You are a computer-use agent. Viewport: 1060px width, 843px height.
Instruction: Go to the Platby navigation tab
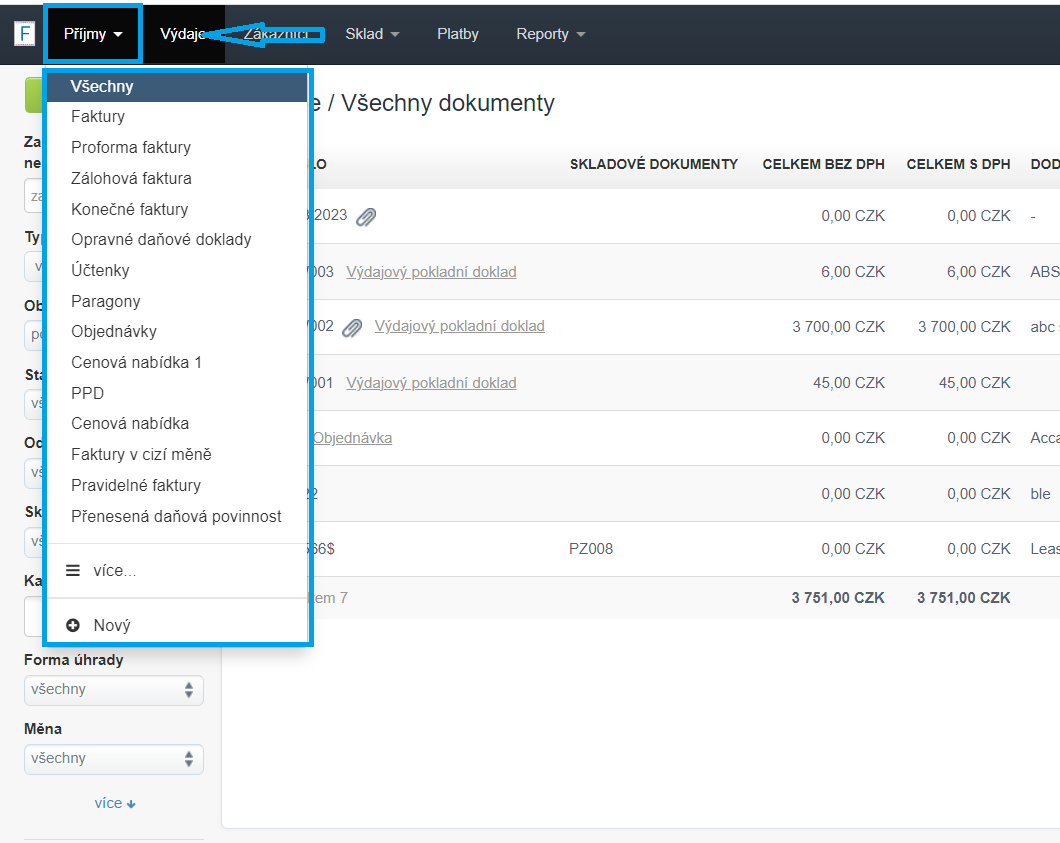[x=457, y=34]
